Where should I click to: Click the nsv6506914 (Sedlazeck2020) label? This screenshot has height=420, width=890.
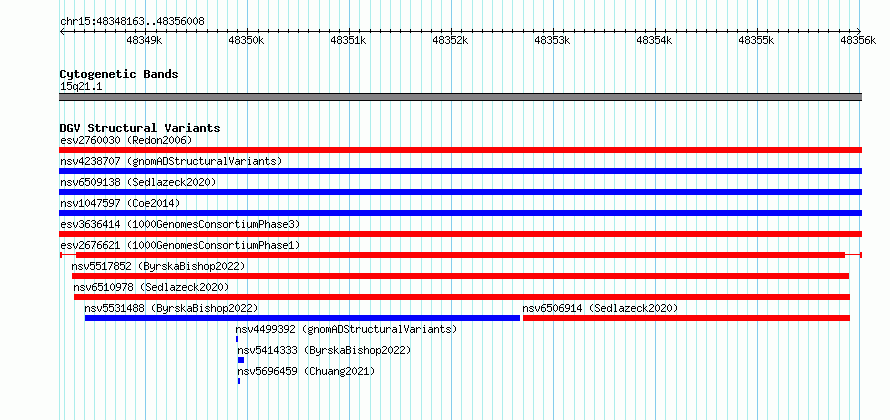601,308
